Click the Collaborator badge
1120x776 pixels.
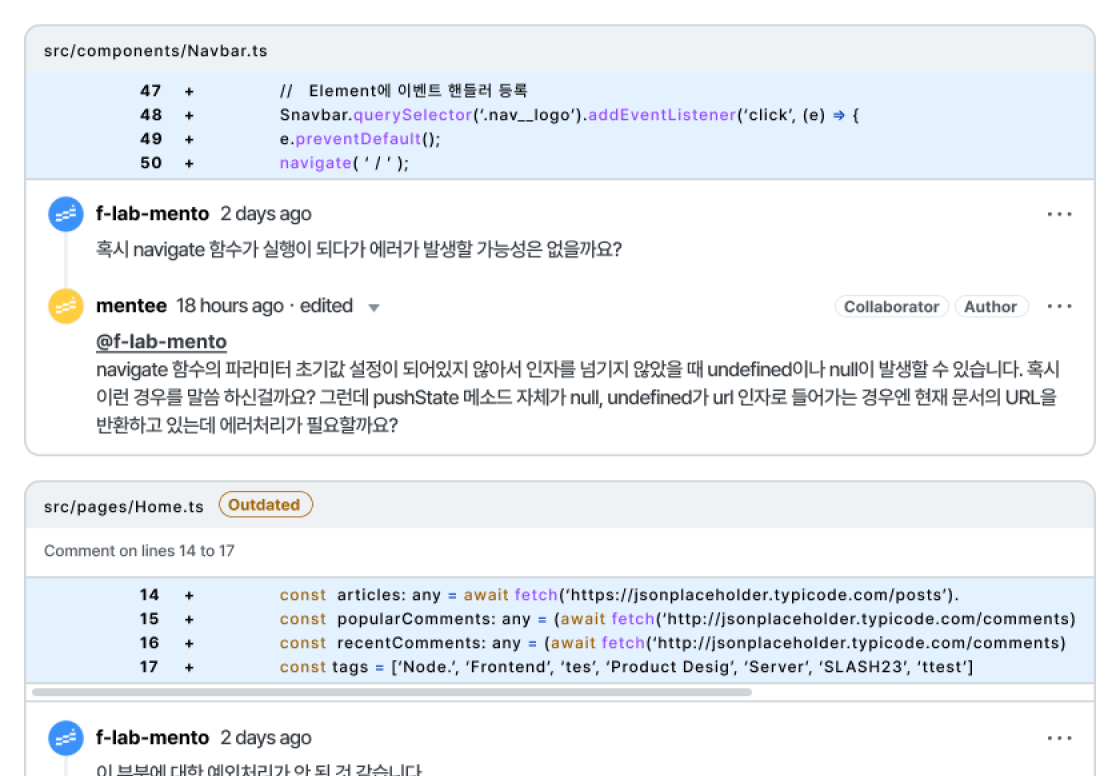point(891,307)
